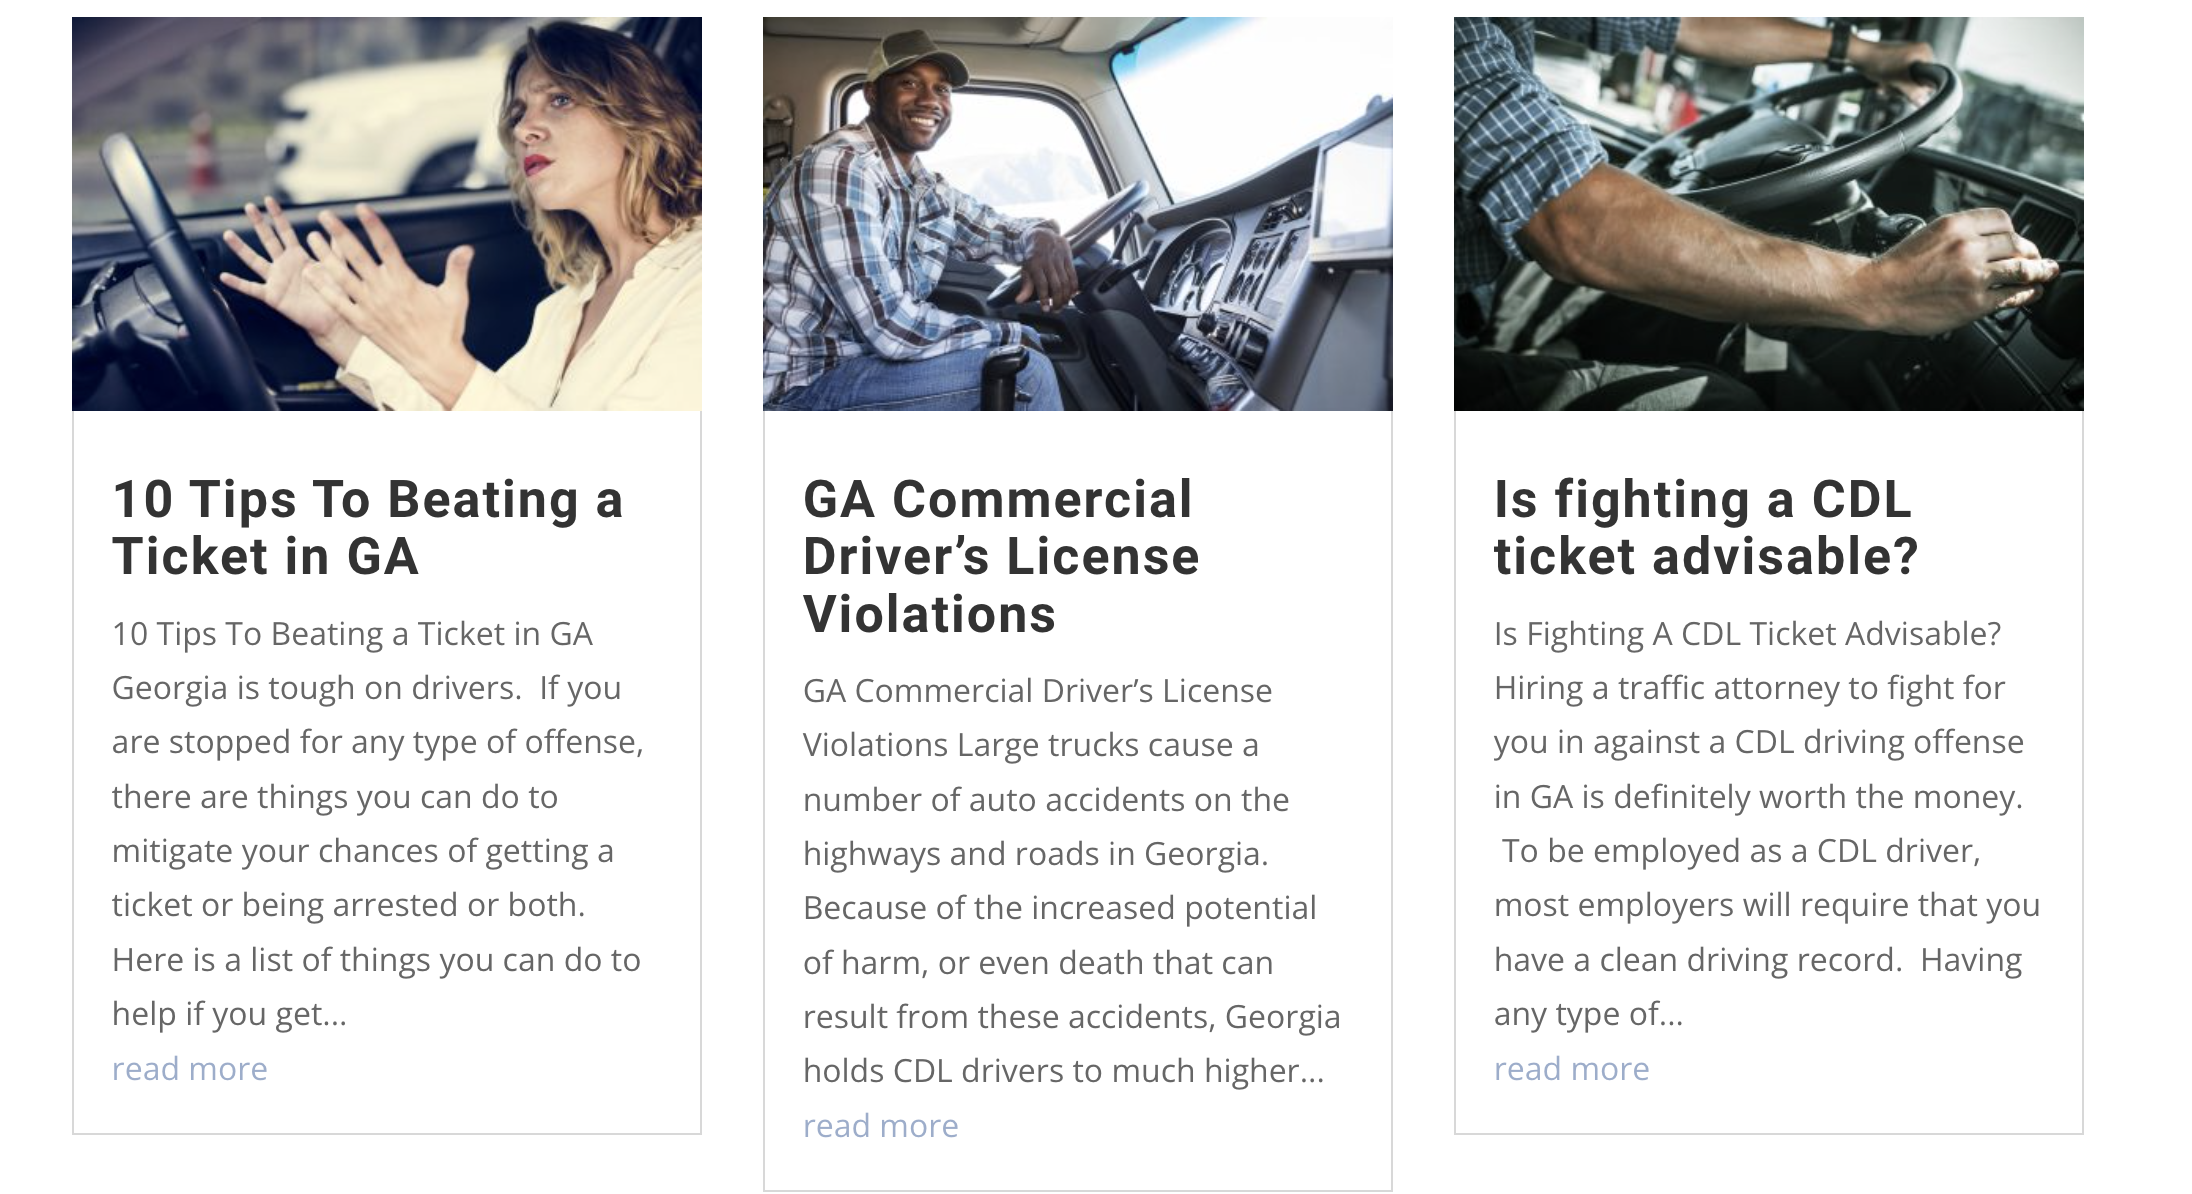Click "read more" under CDL ticket advisable article
2192x1194 pixels.
[1572, 1069]
